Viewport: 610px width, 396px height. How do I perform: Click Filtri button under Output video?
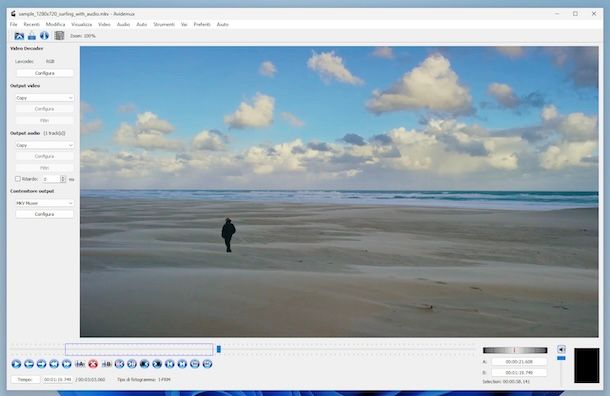(x=44, y=121)
